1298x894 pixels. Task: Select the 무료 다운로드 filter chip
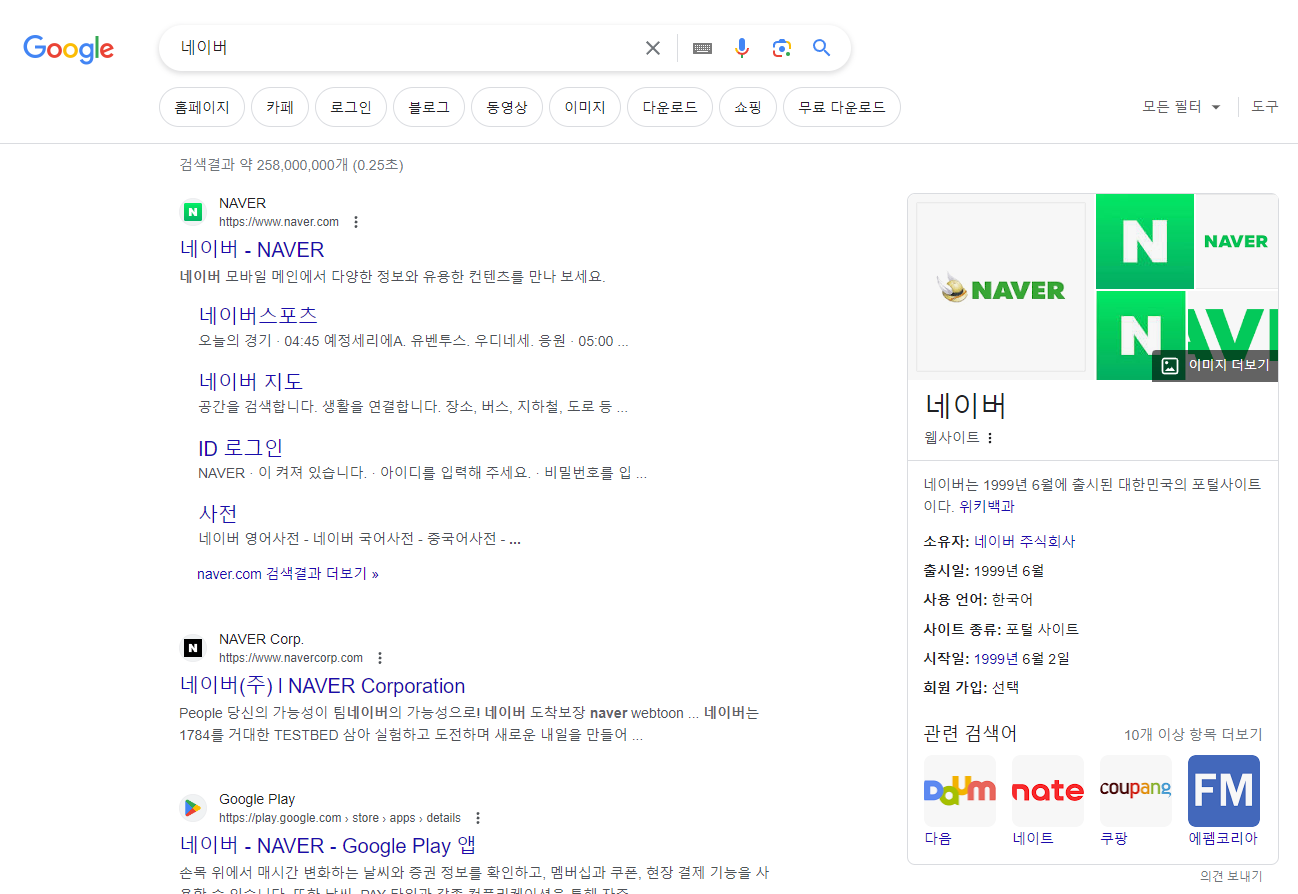[x=842, y=107]
